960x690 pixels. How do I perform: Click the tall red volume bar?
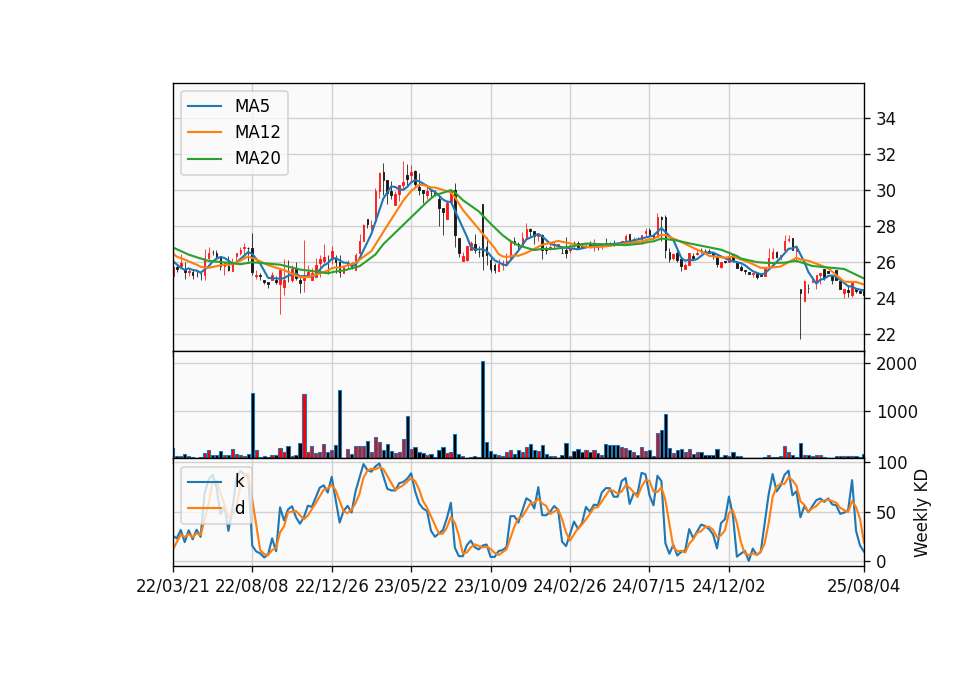point(304,426)
